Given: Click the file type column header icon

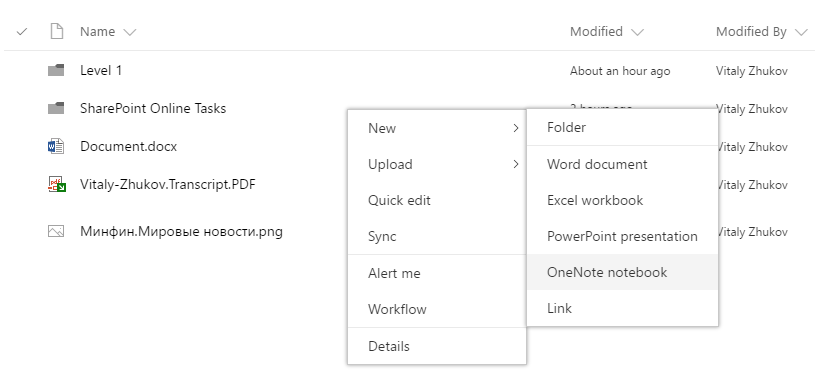Looking at the screenshot, I should [x=56, y=32].
